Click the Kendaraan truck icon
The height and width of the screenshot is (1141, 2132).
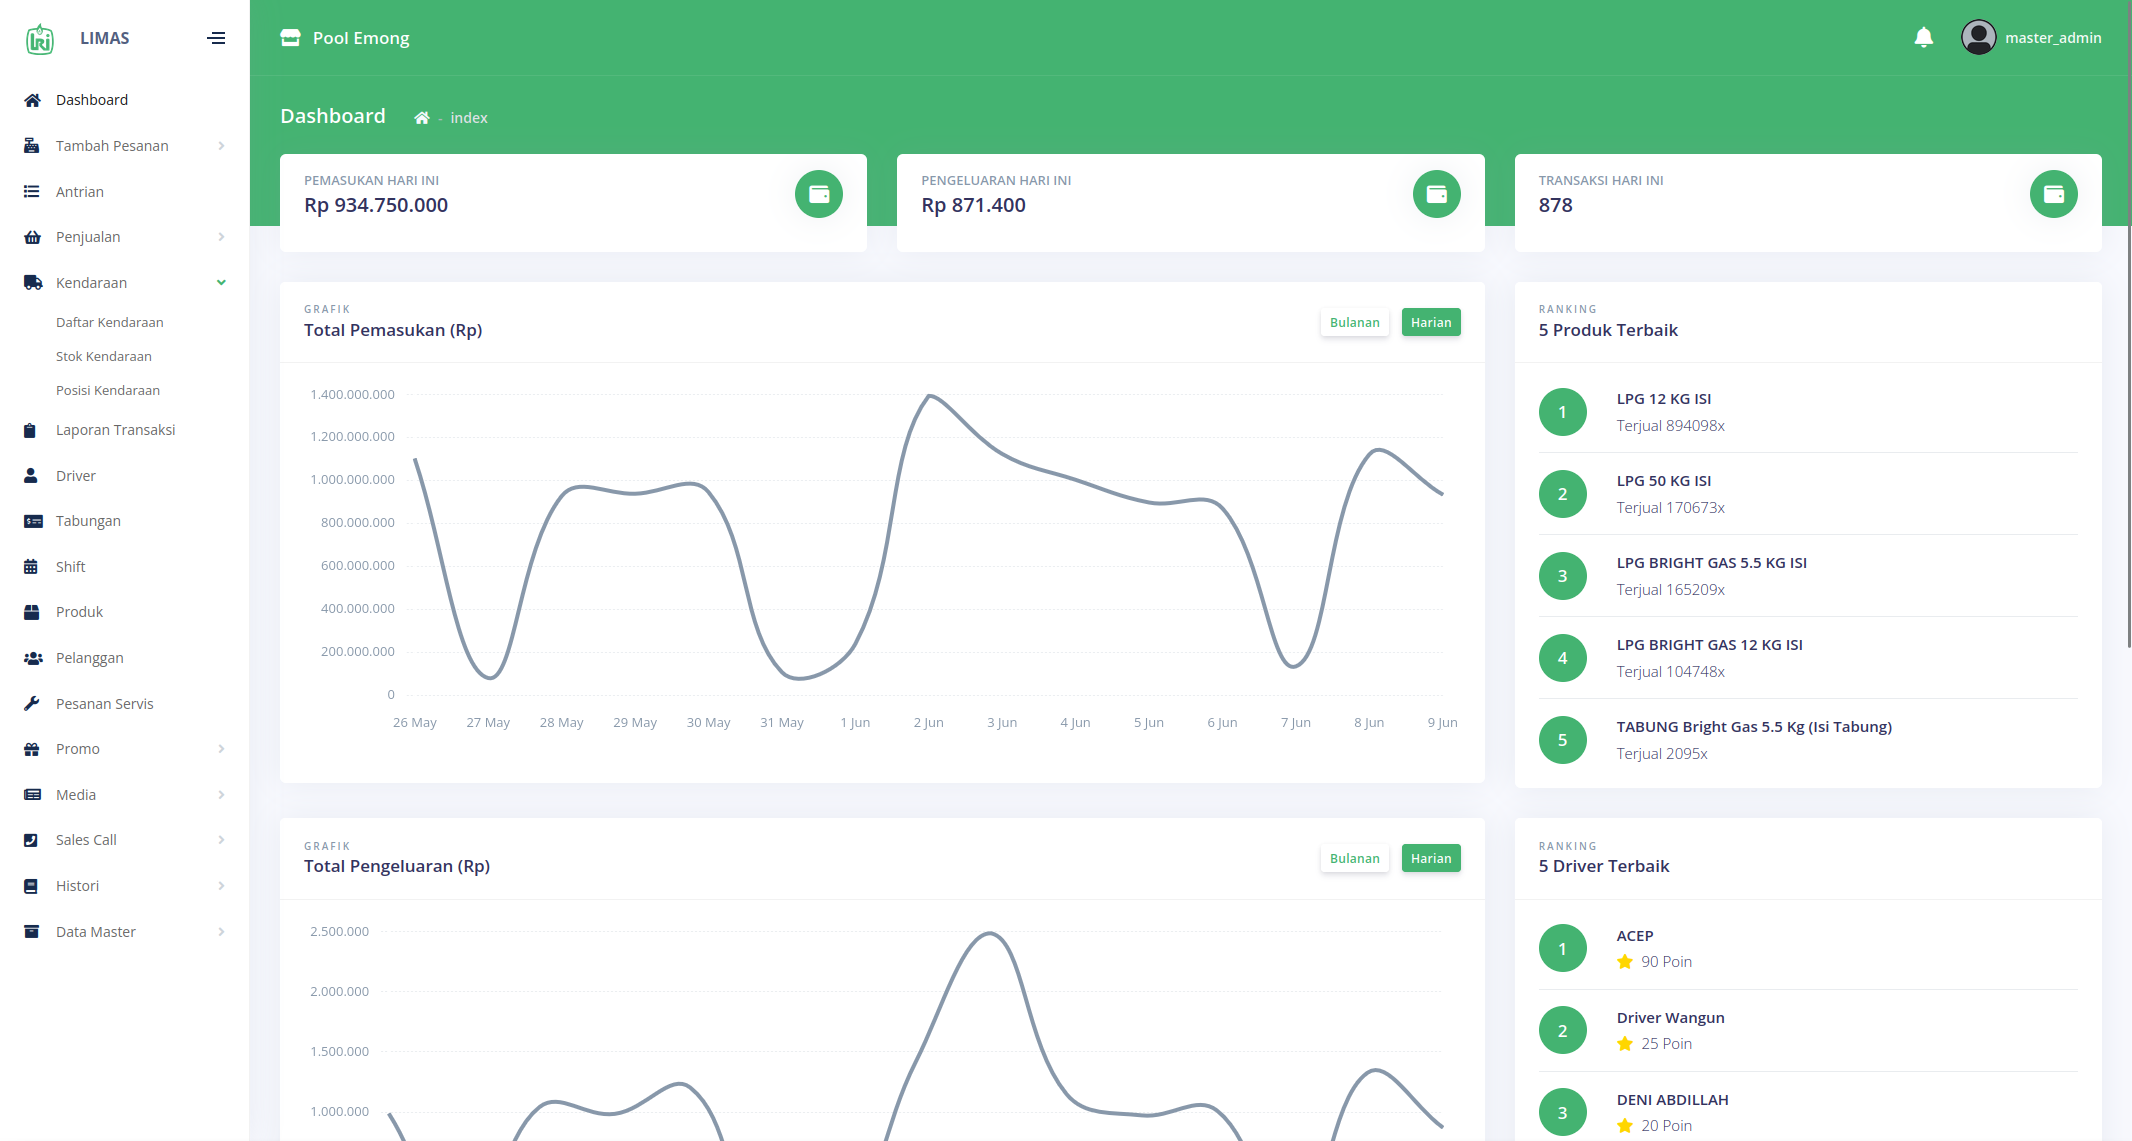[33, 283]
